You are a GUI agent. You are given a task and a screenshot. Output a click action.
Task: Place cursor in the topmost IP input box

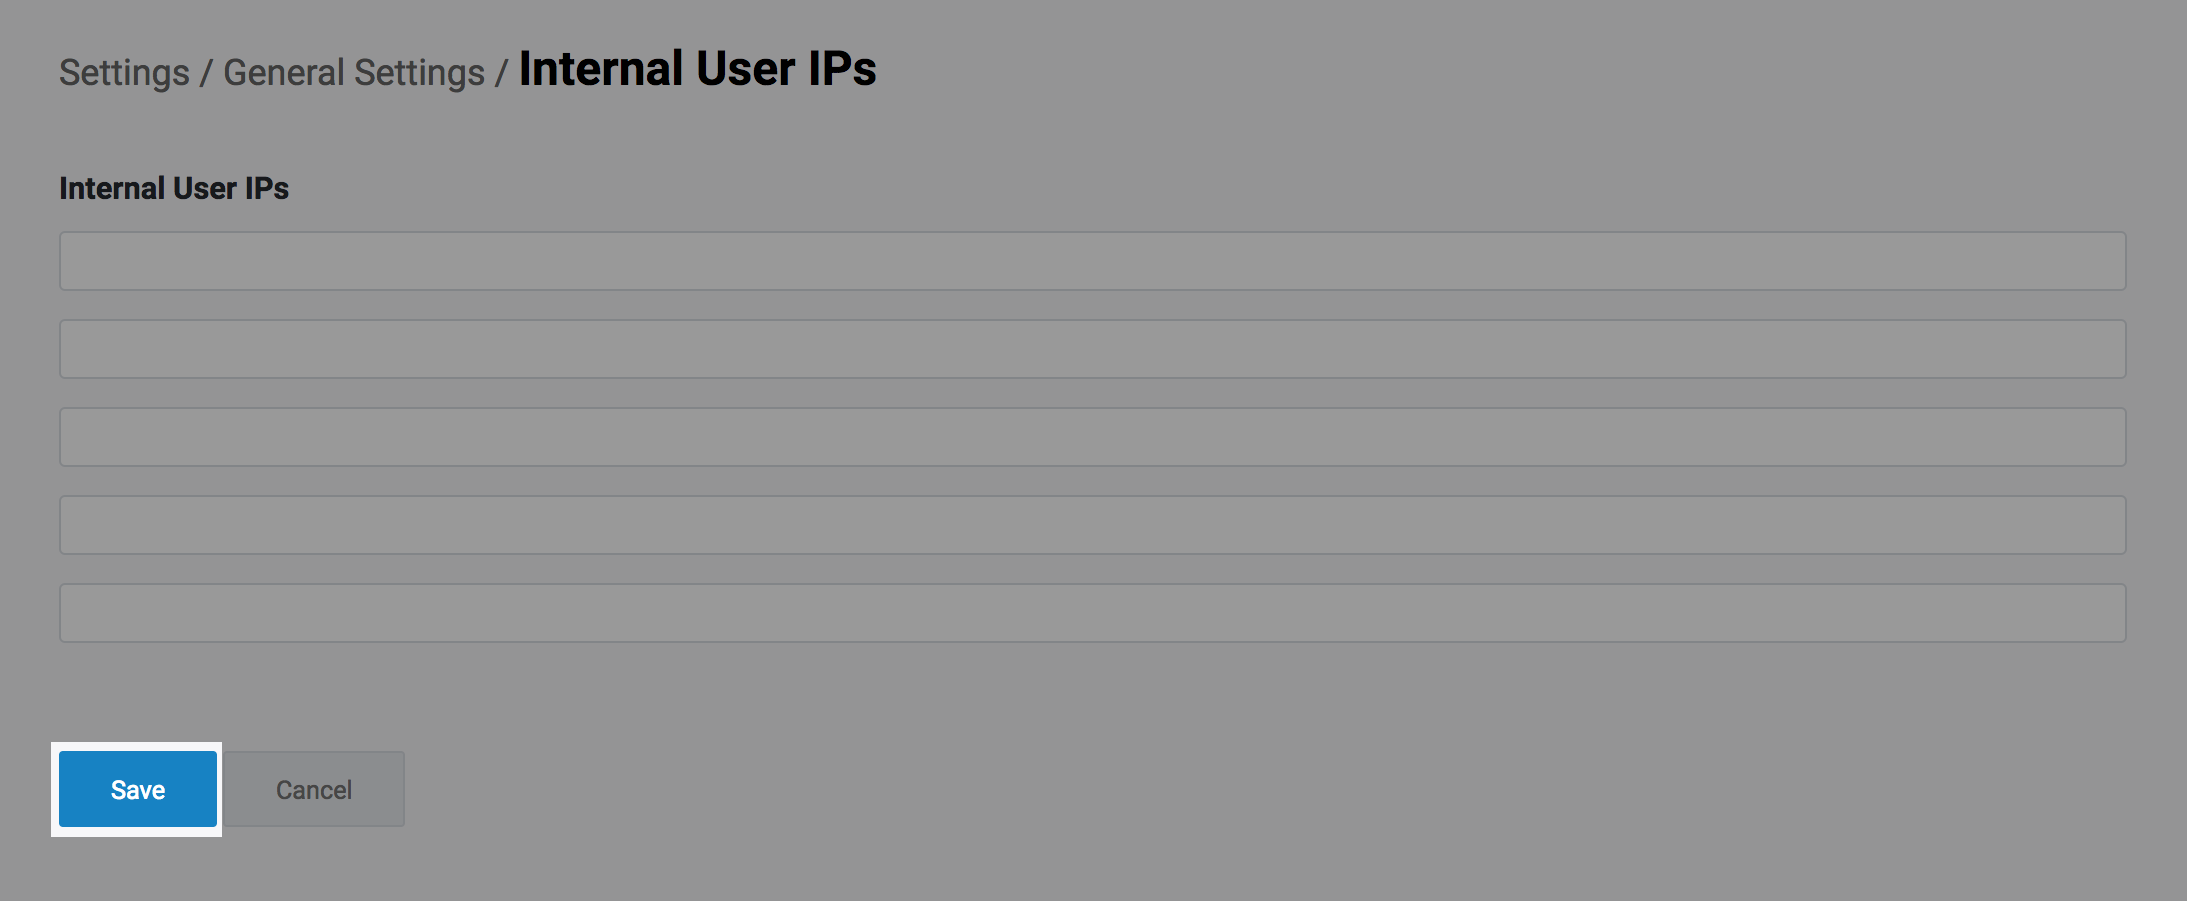tap(1092, 261)
